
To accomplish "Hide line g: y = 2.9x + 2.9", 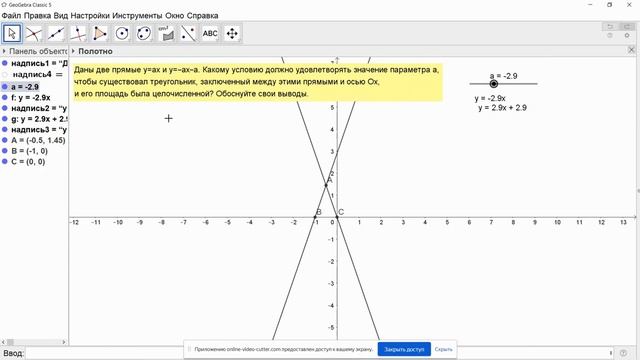I will point(4,119).
